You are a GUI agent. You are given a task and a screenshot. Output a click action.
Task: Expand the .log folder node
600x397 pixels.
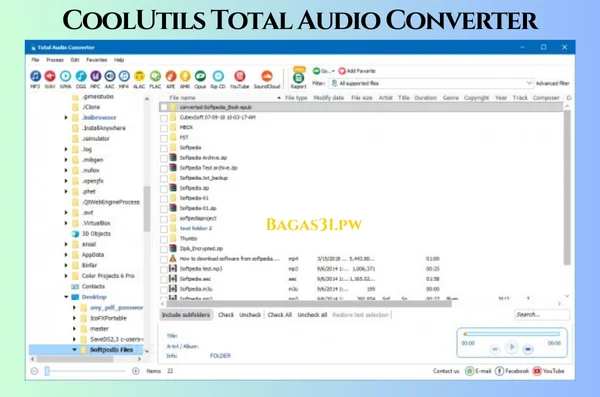point(66,149)
